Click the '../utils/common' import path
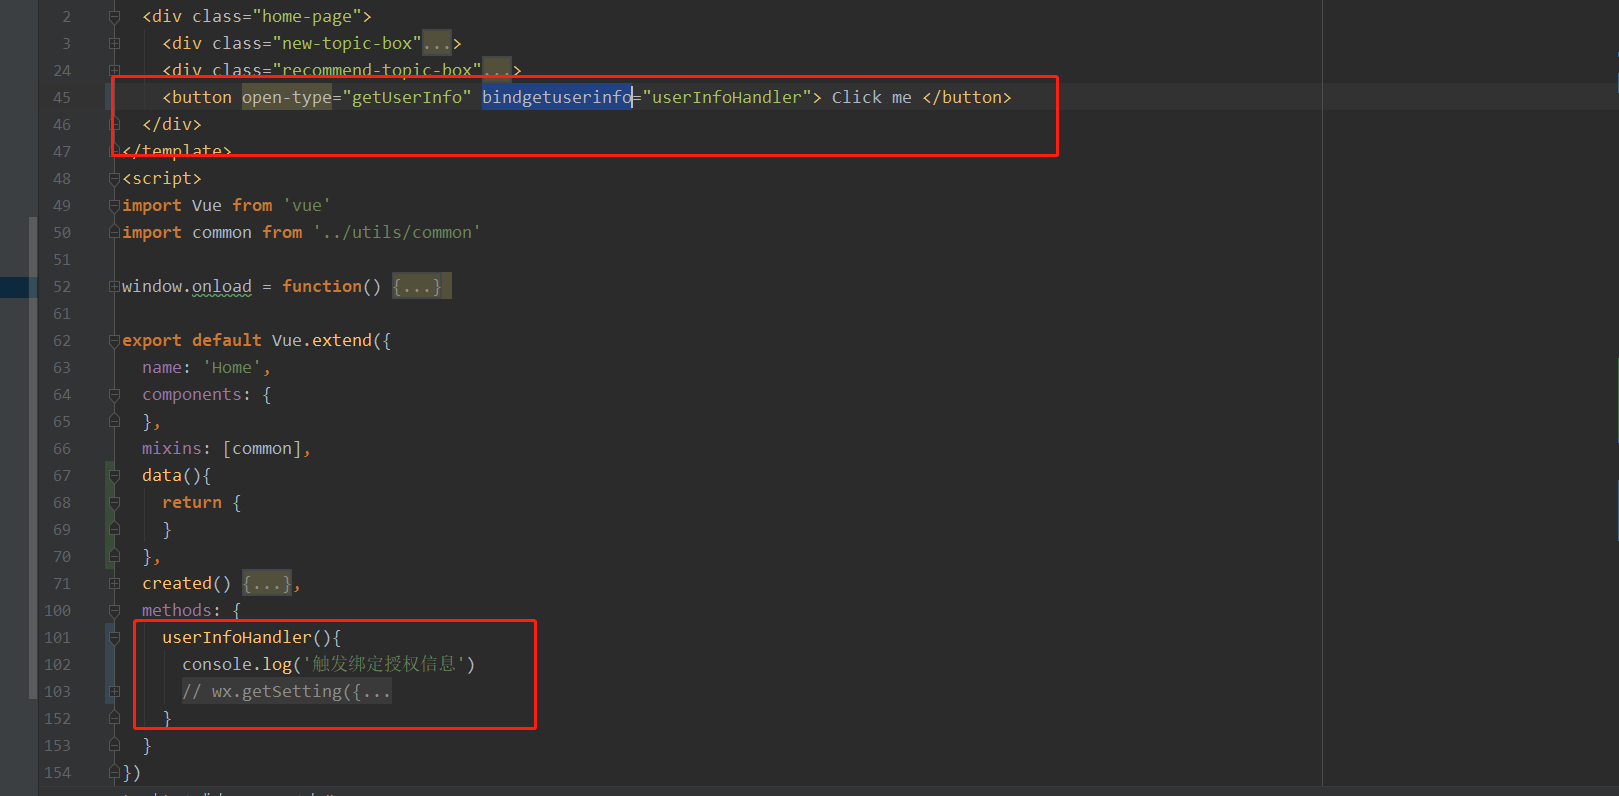This screenshot has height=796, width=1619. (x=397, y=232)
